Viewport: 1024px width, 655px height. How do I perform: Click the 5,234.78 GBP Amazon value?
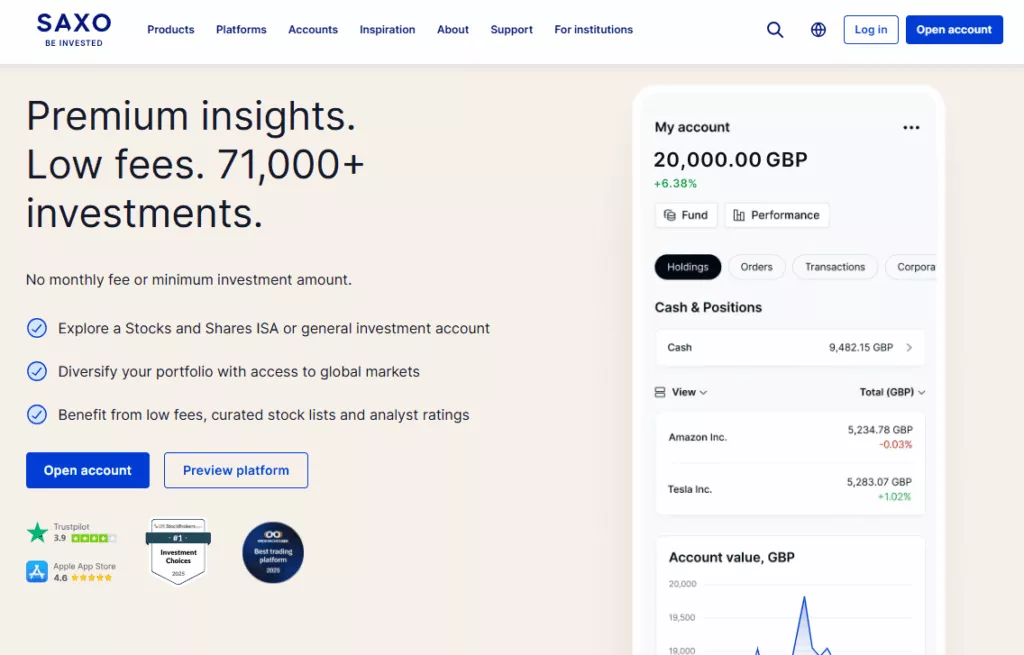pos(880,430)
